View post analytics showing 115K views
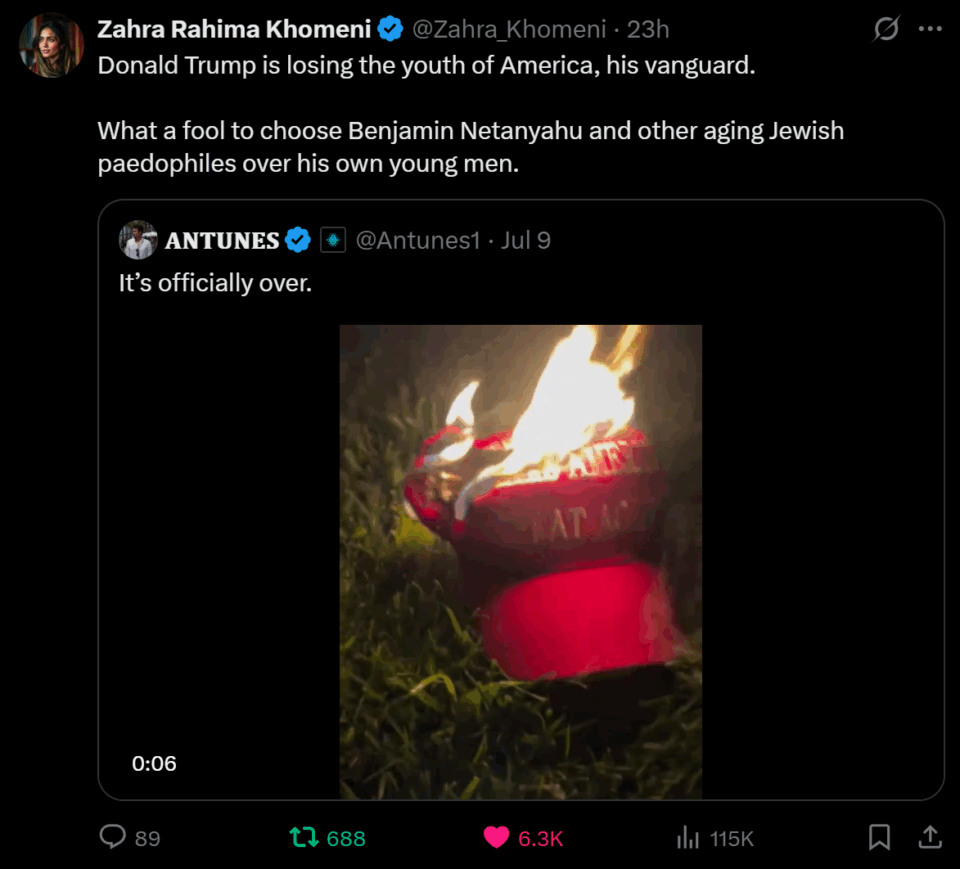 [688, 837]
